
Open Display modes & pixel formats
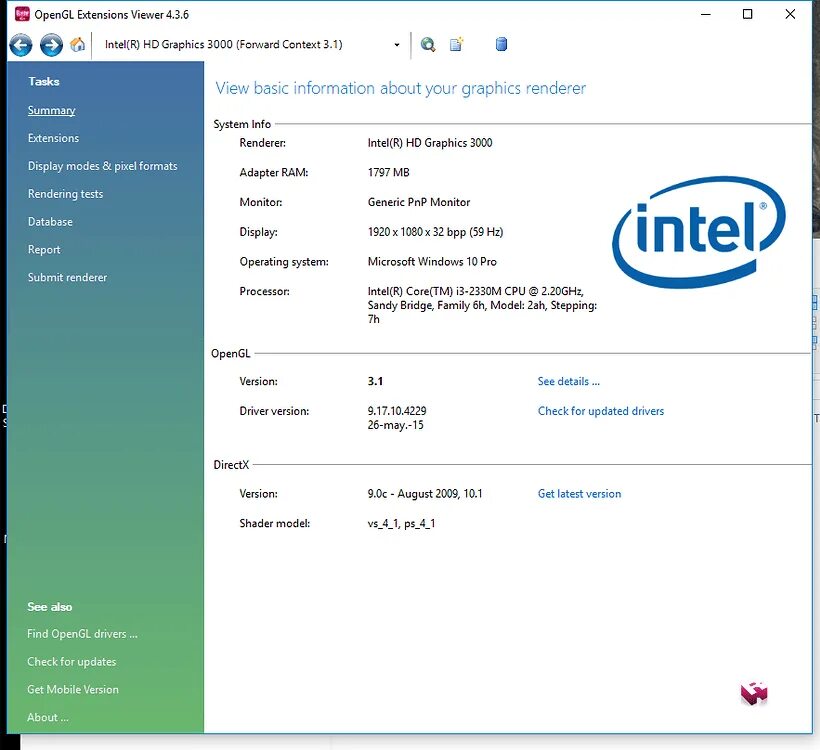pyautogui.click(x=102, y=166)
